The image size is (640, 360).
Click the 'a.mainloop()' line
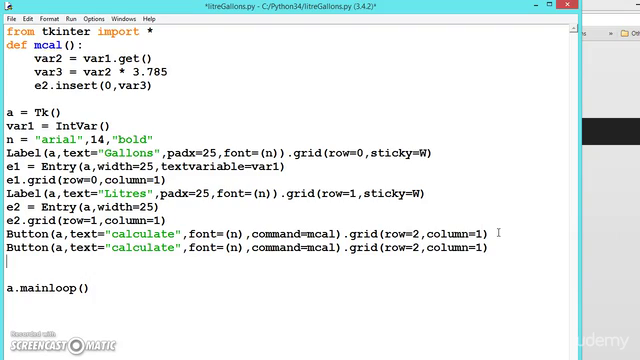click(47, 288)
